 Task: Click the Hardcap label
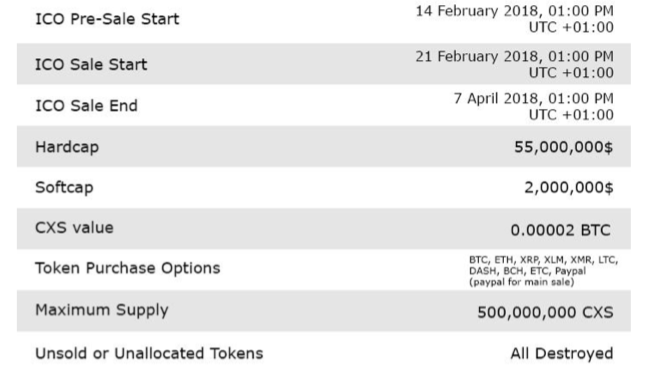[67, 147]
